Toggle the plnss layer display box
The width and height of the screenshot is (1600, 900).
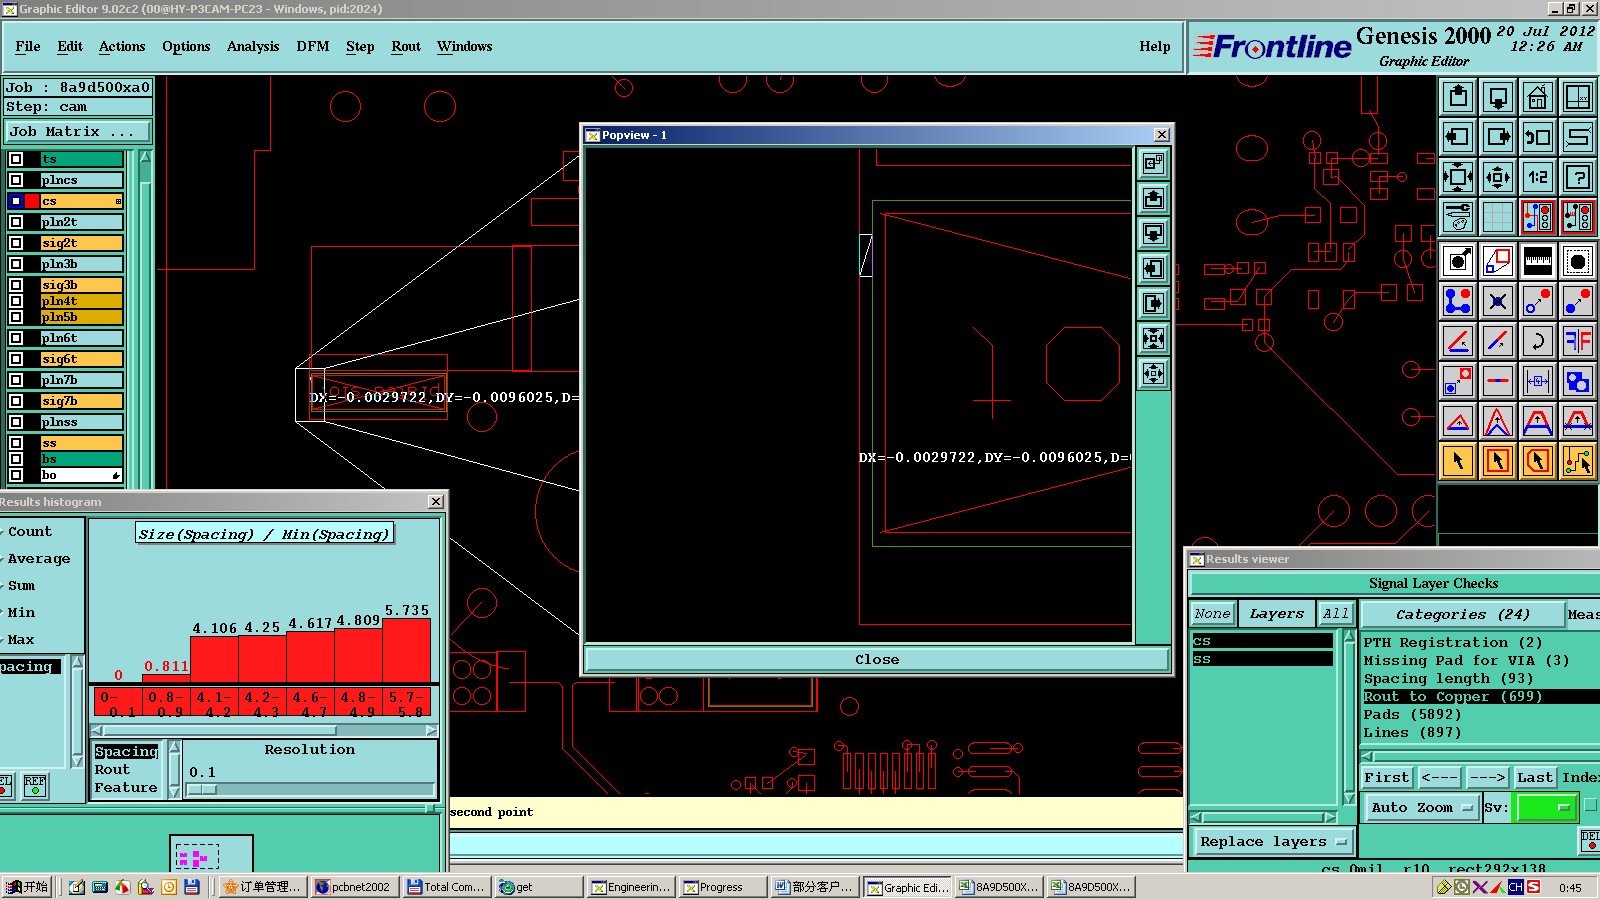coord(16,422)
